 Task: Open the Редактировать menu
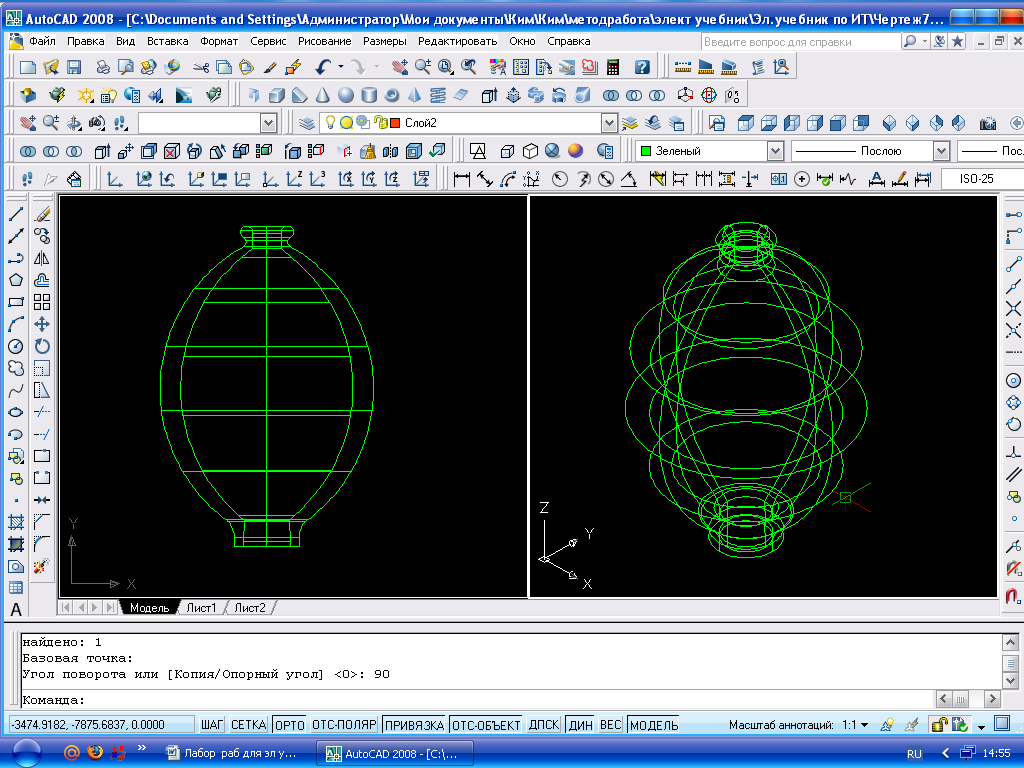(x=457, y=41)
